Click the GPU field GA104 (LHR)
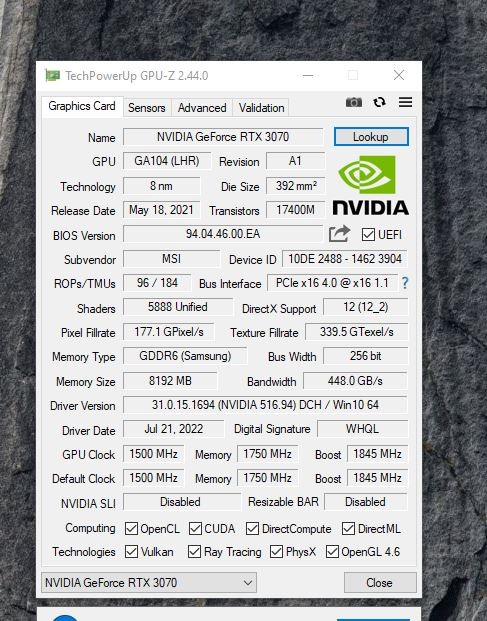Image resolution: width=487 pixels, height=621 pixels. click(x=167, y=161)
